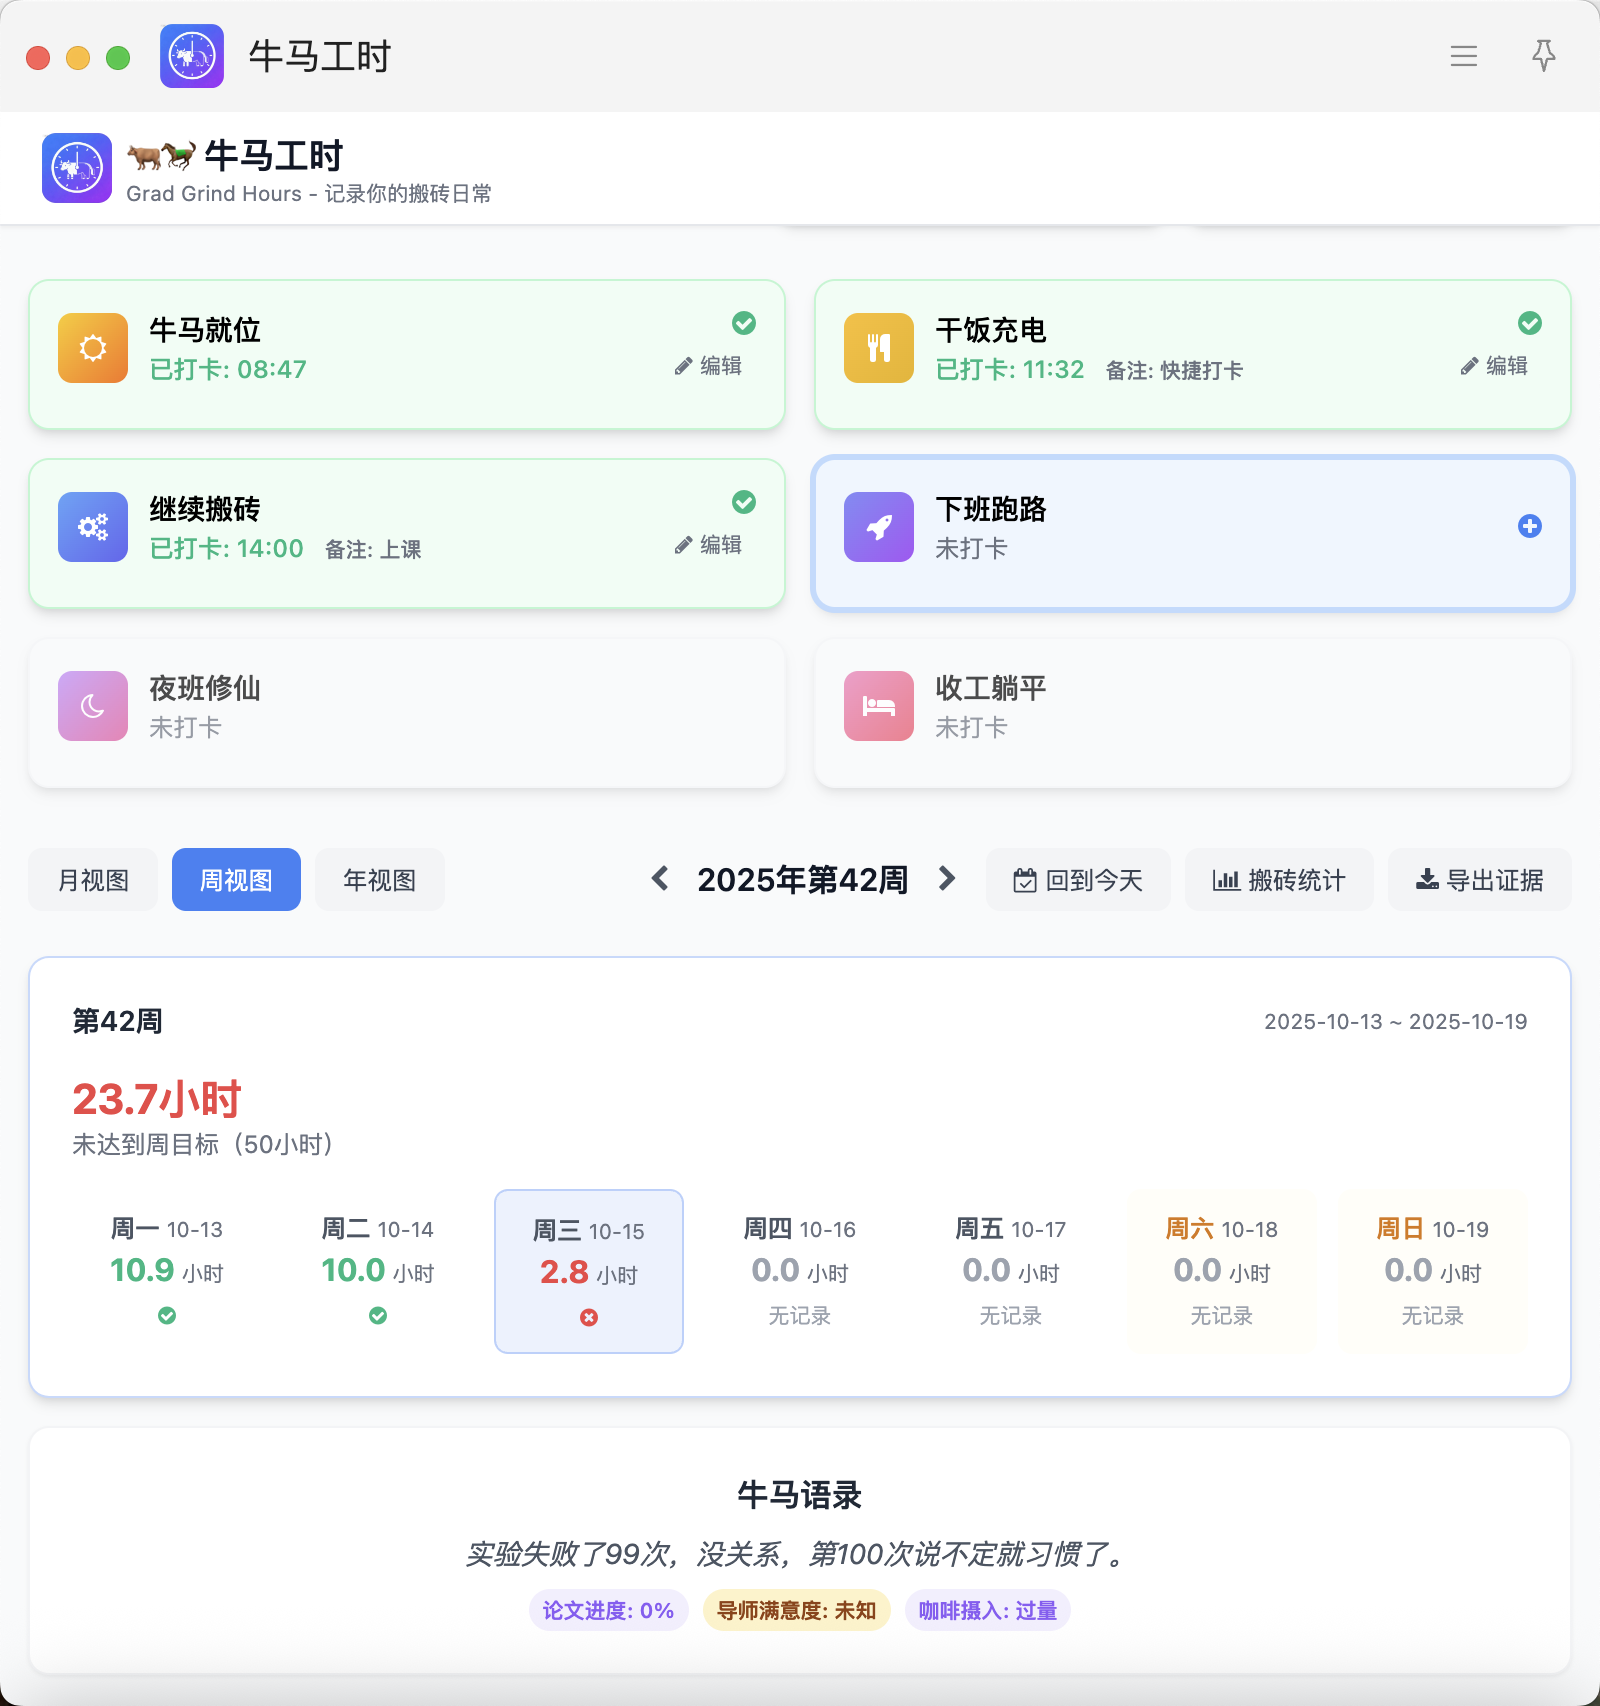This screenshot has height=1706, width=1600.
Task: Click 导出证据 export button
Action: click(1479, 880)
